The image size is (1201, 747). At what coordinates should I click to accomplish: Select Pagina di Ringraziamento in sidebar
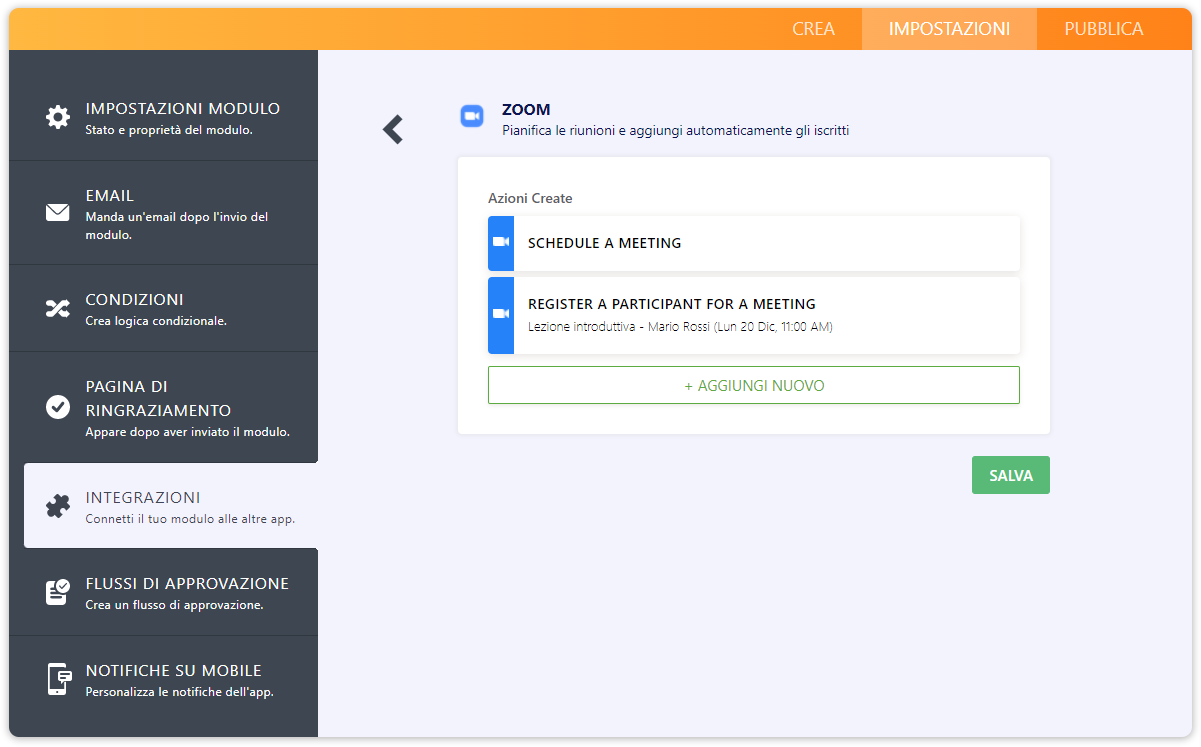(164, 408)
